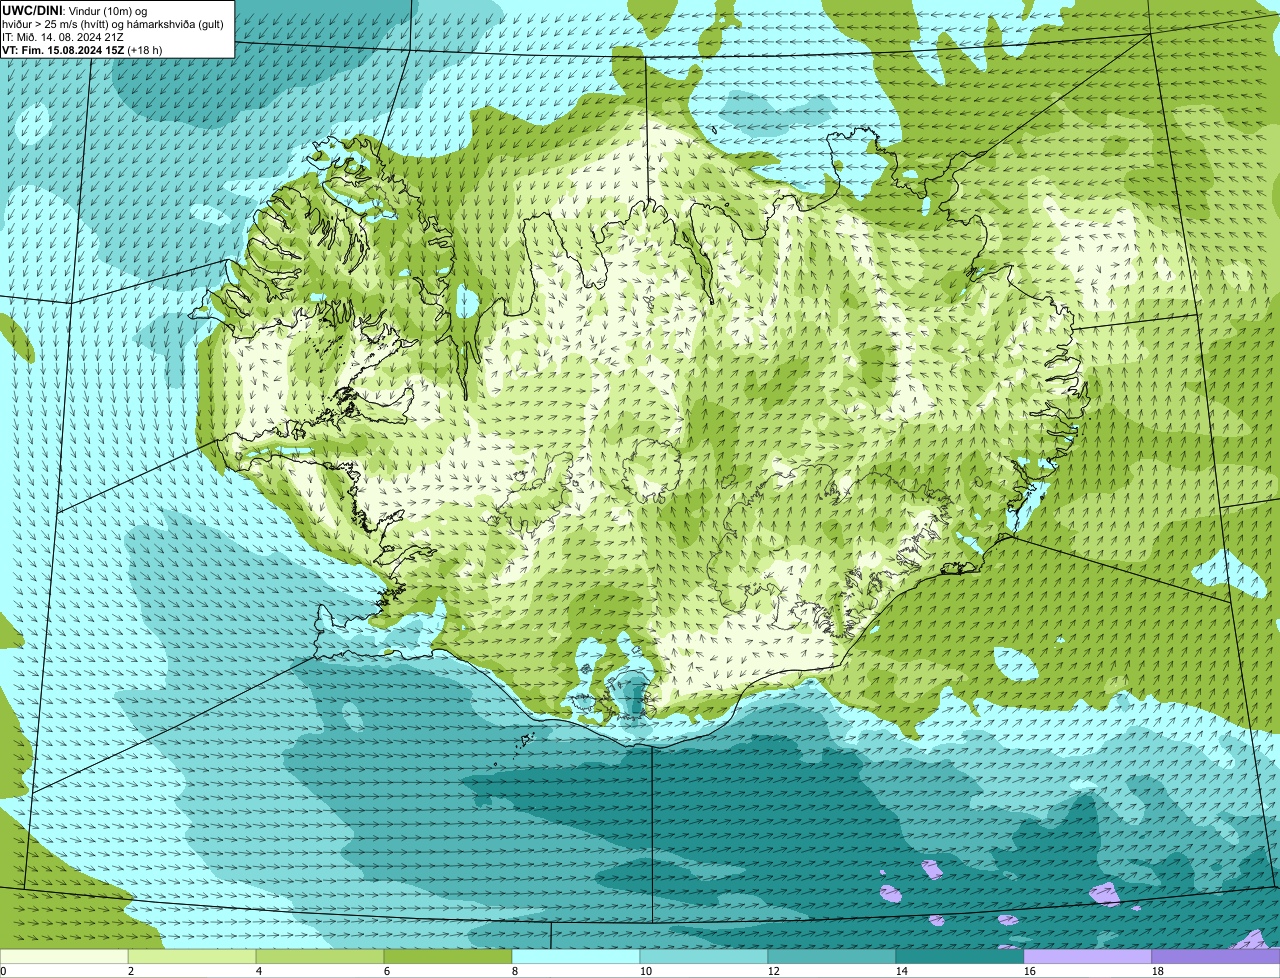
Task: Click the legend scale label "2"
Action: [x=131, y=971]
